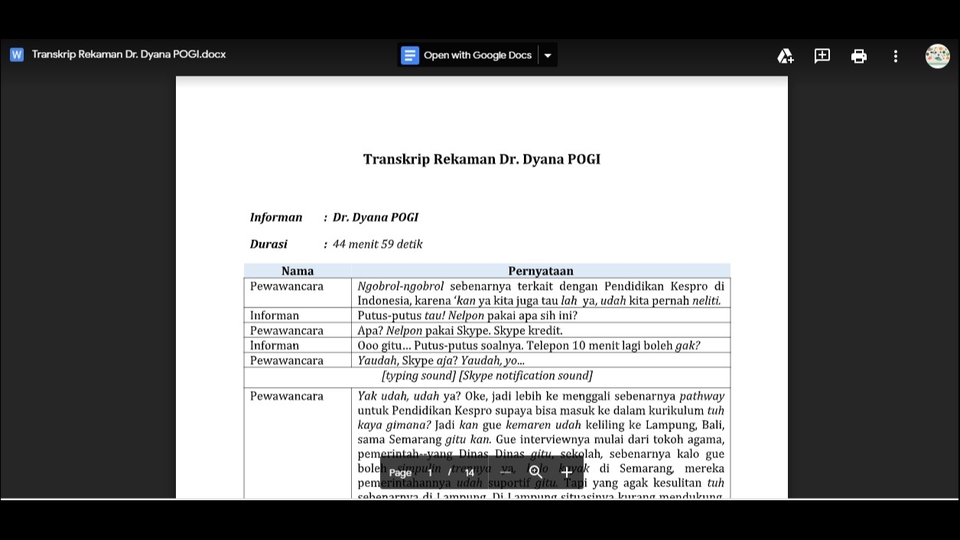960x540 pixels.
Task: Print the document using printer icon
Action: click(859, 56)
